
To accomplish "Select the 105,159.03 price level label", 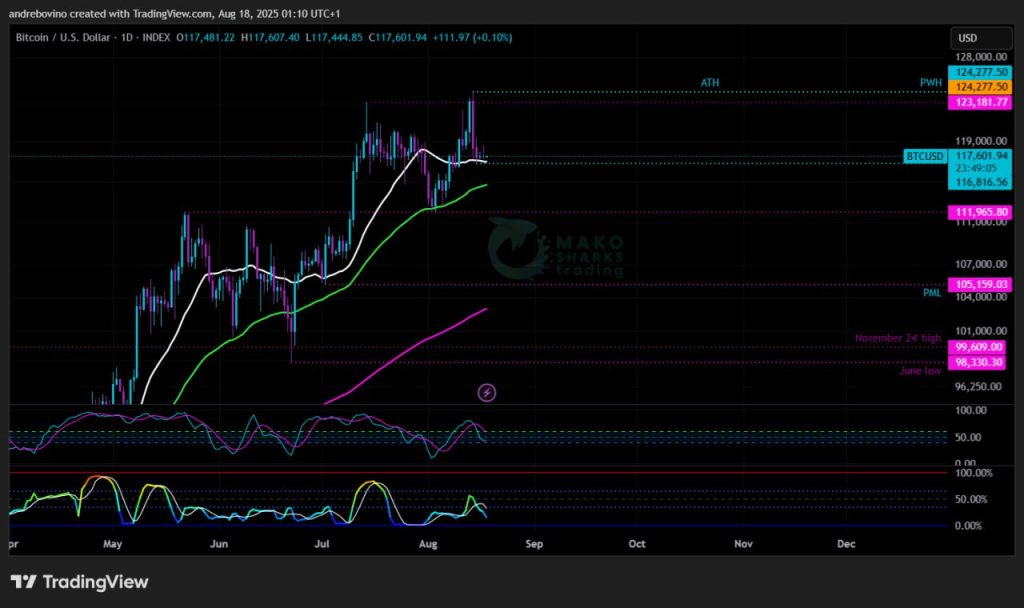I will pos(981,285).
